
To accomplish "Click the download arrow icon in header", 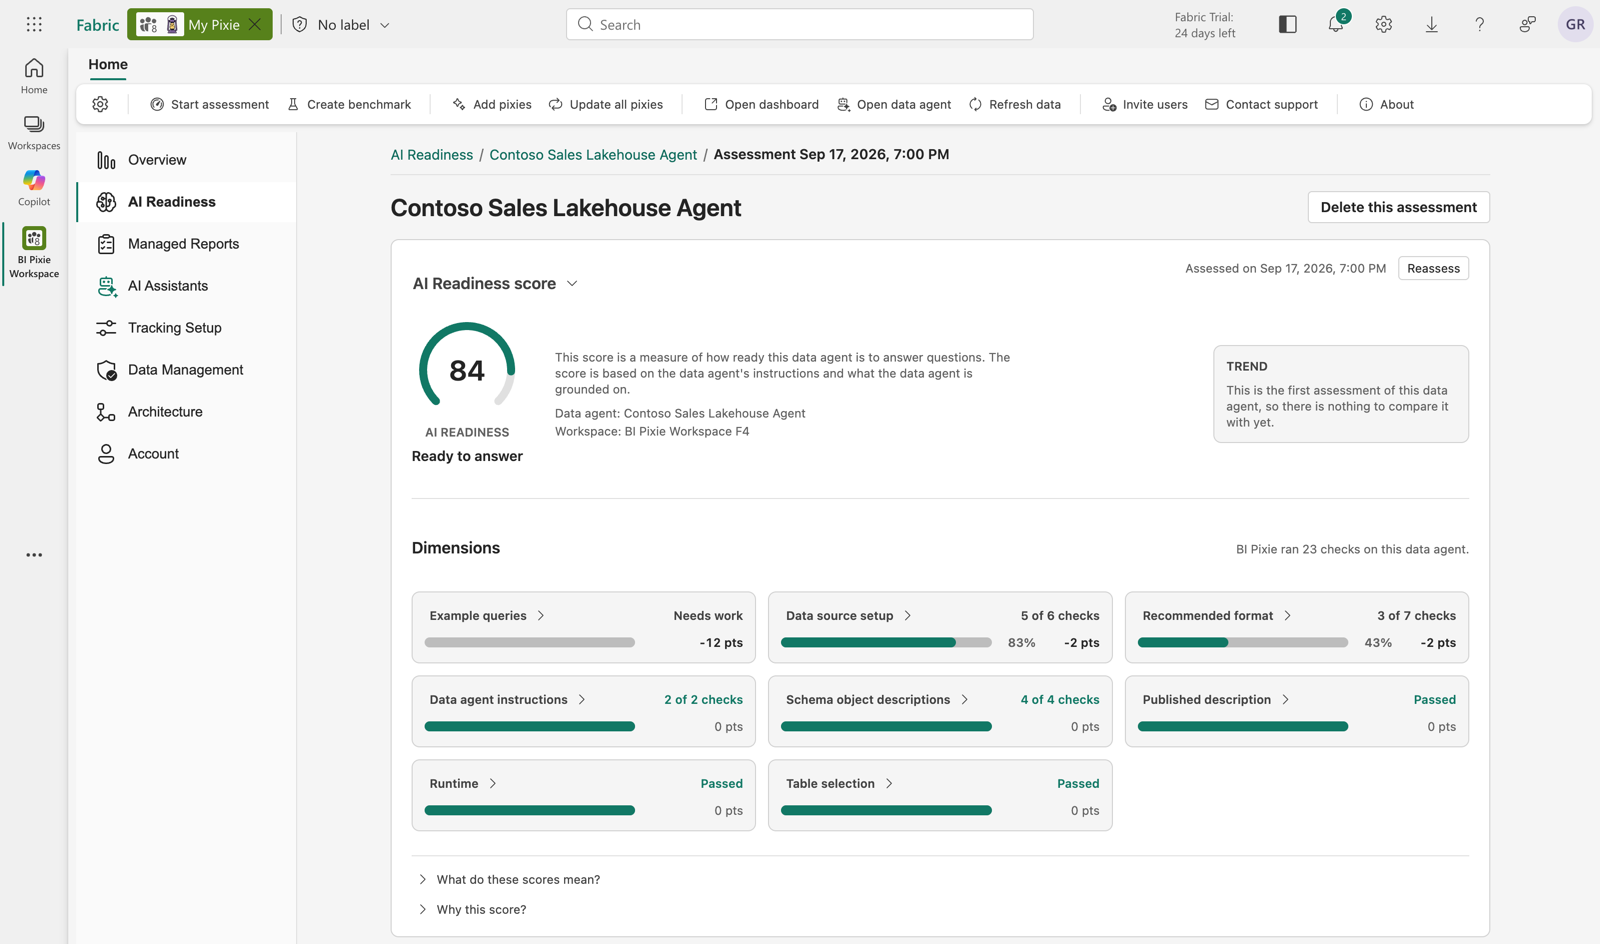I will (1432, 24).
